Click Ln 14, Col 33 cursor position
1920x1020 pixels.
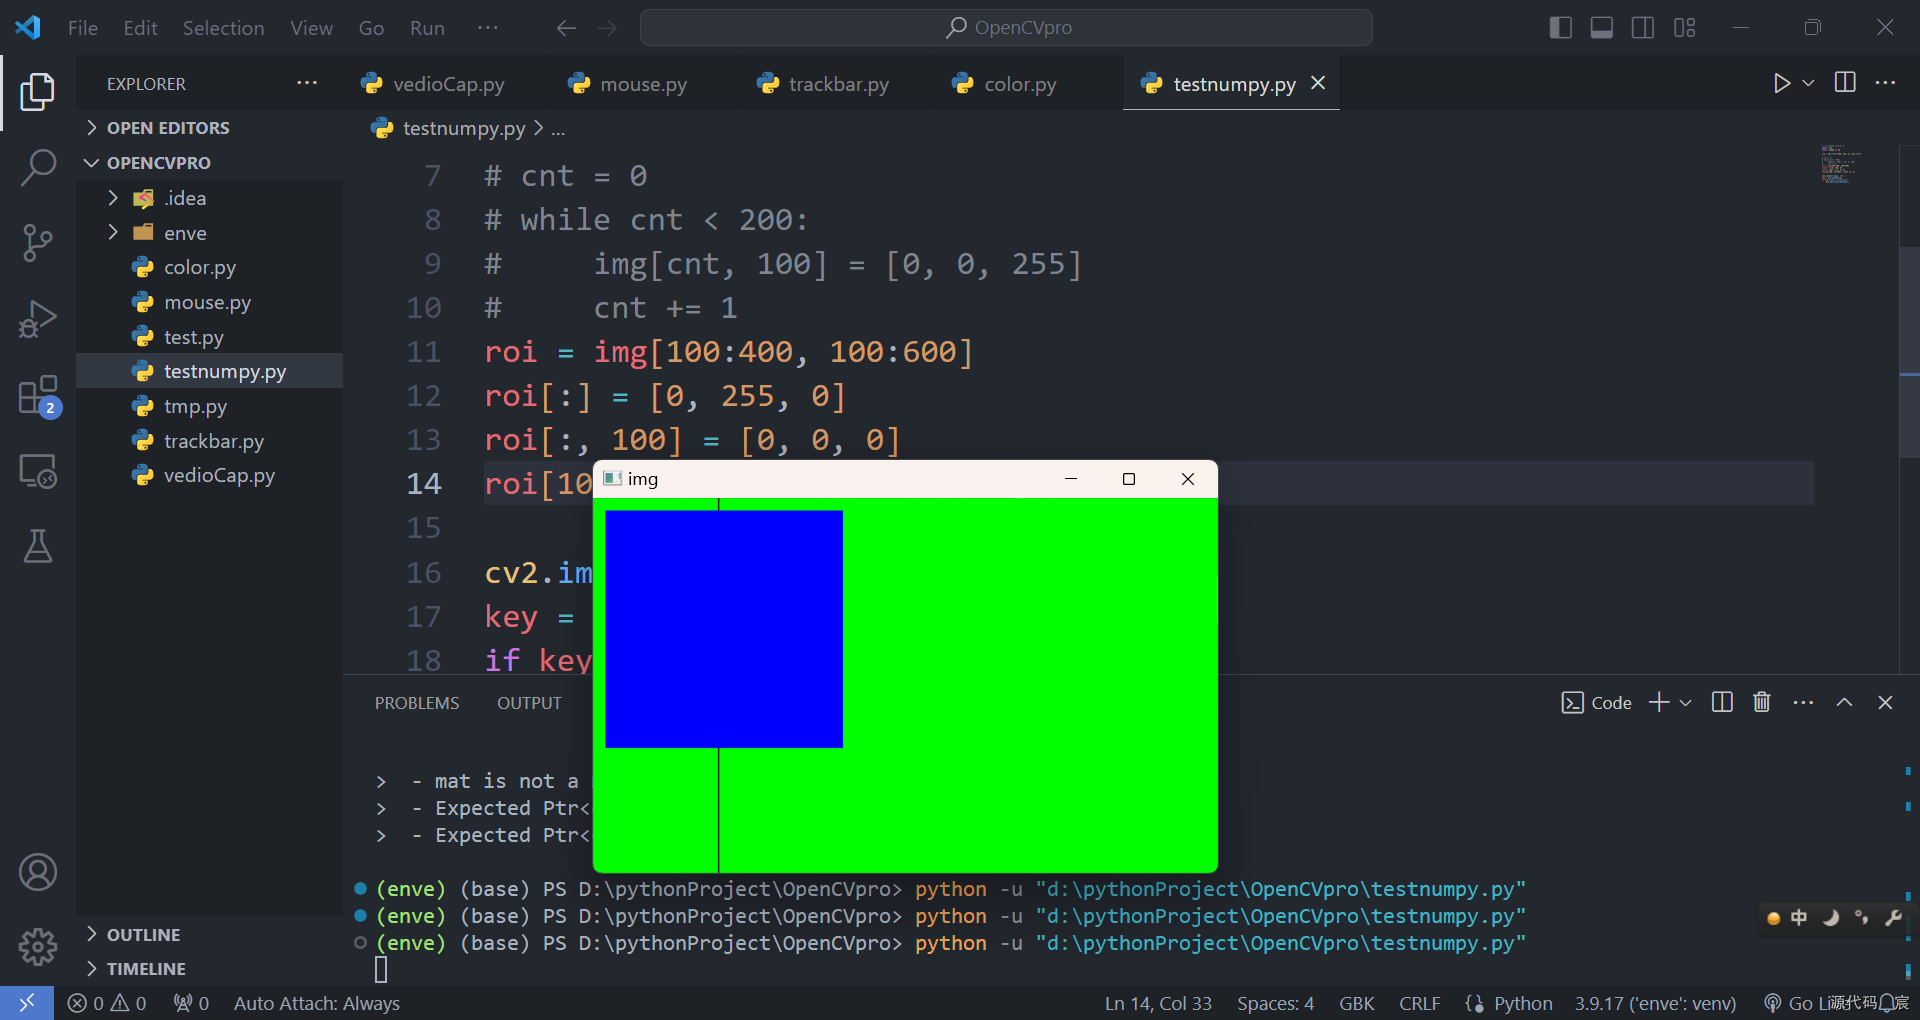point(1158,1003)
